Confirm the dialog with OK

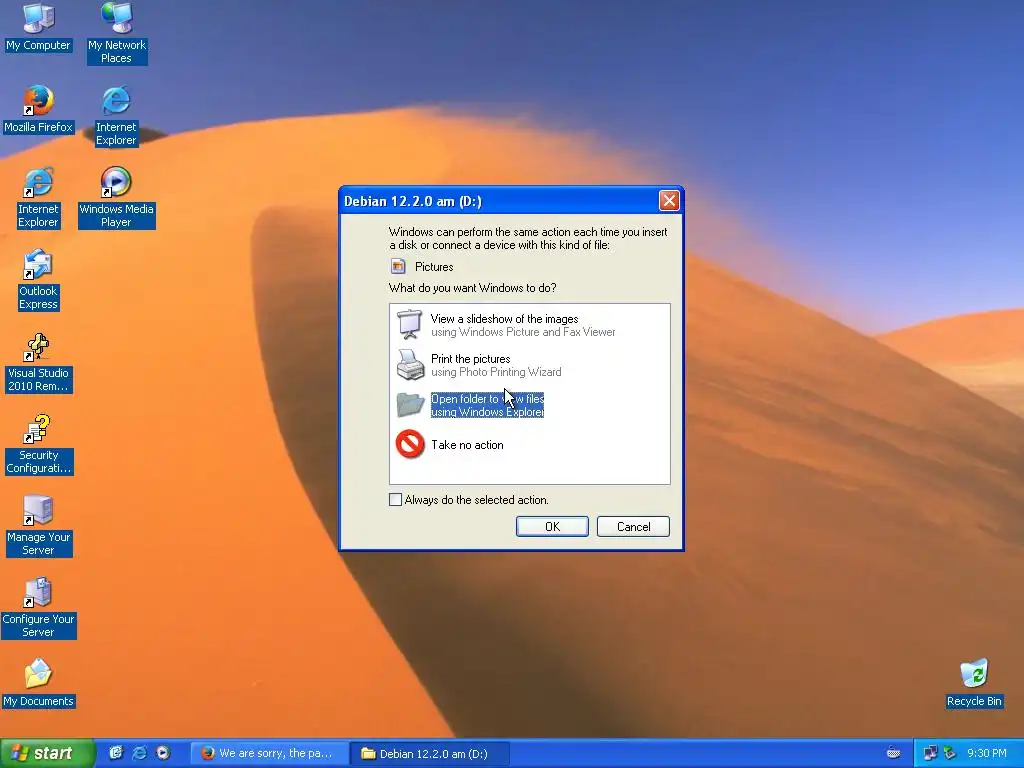coord(552,526)
